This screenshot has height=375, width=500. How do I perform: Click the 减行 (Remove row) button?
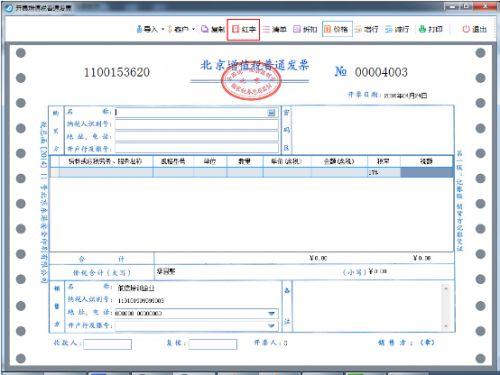point(397,29)
